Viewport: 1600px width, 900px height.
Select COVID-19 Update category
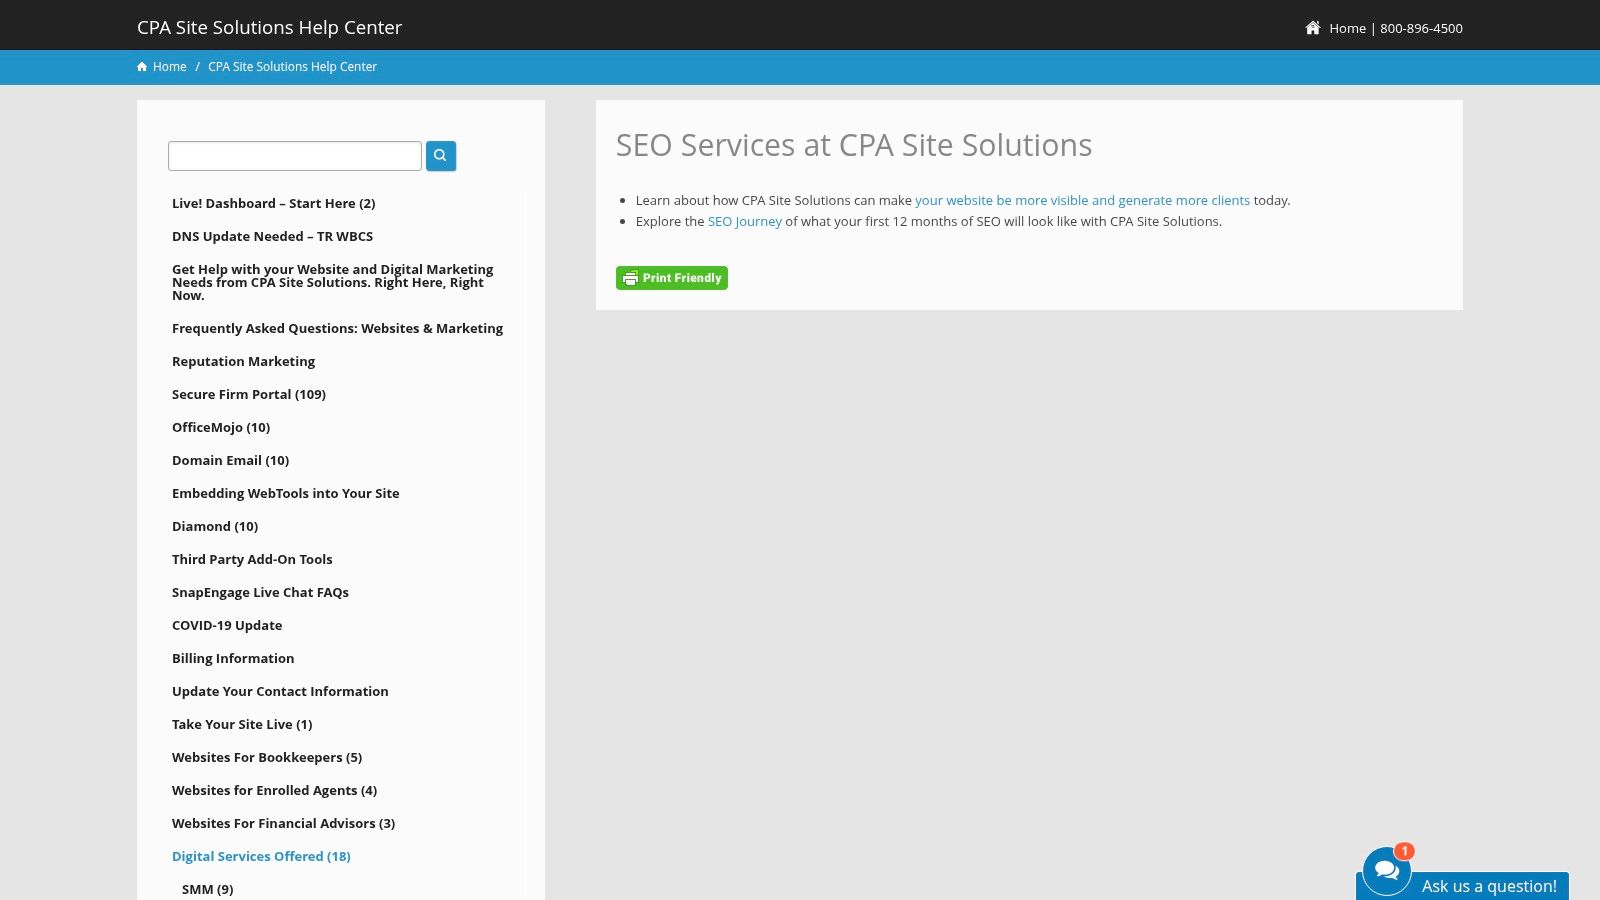(x=227, y=625)
